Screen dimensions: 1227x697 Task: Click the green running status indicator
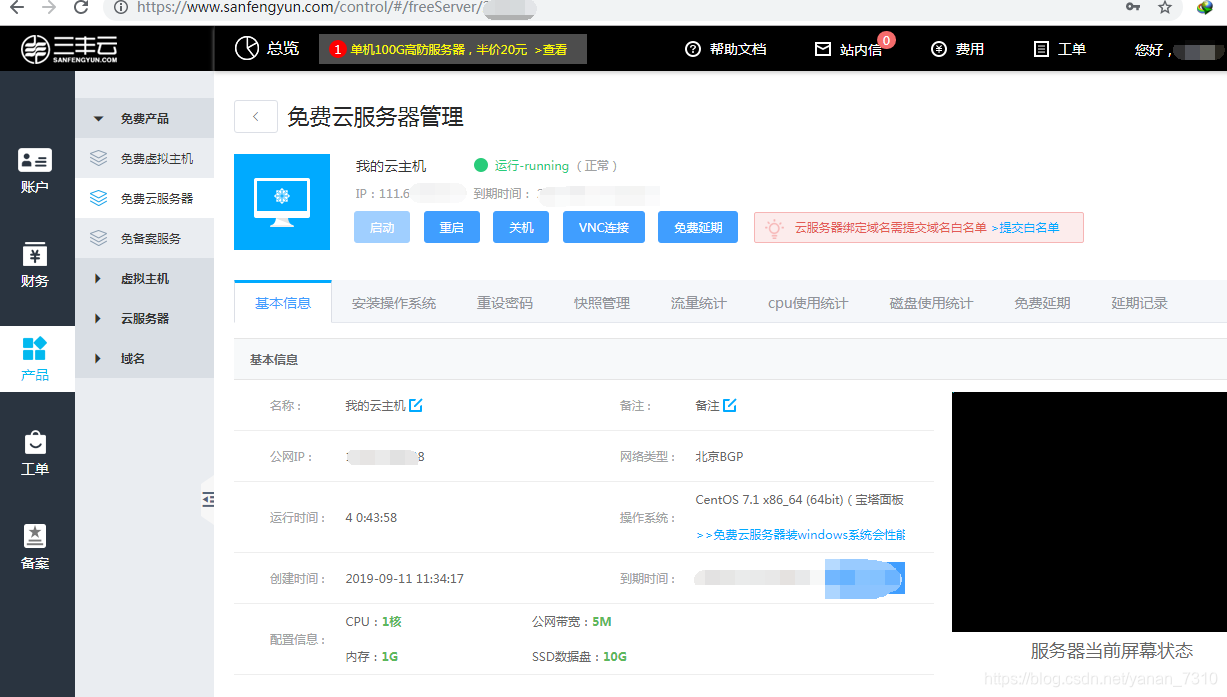[481, 166]
